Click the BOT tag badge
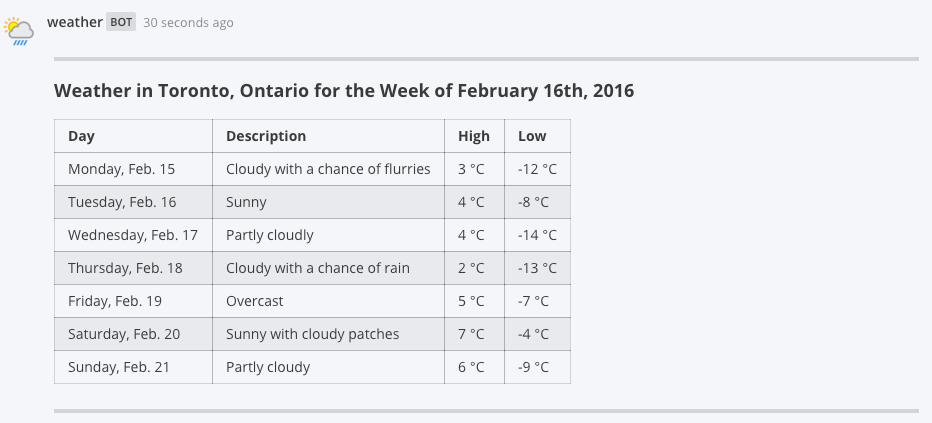Image resolution: width=932 pixels, height=423 pixels. pos(121,22)
